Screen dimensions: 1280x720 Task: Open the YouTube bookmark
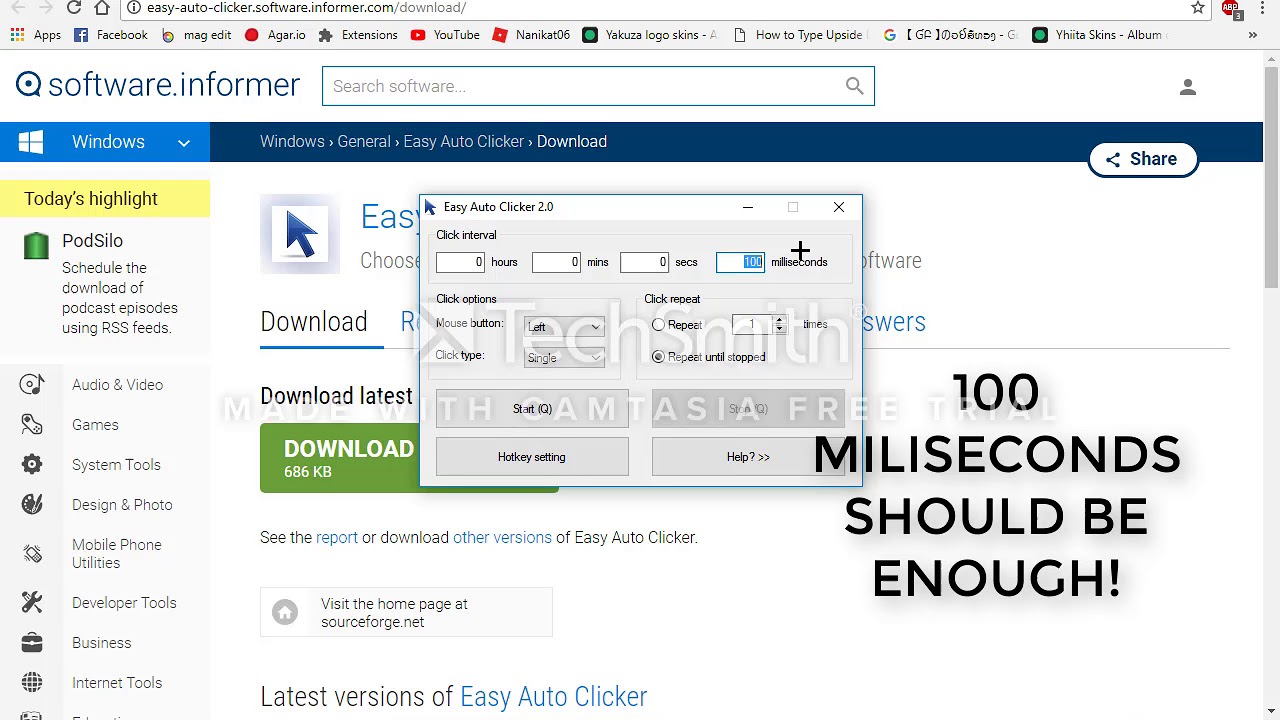tap(444, 35)
